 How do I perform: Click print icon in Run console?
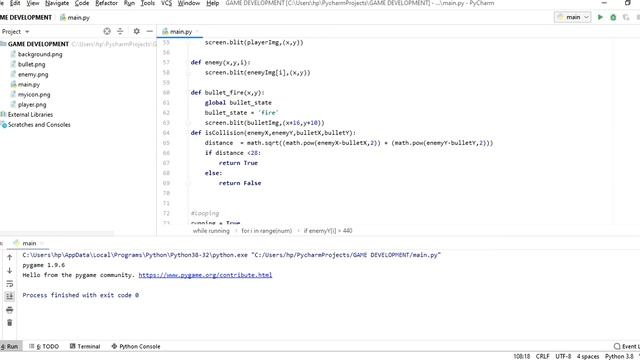[x=9, y=310]
